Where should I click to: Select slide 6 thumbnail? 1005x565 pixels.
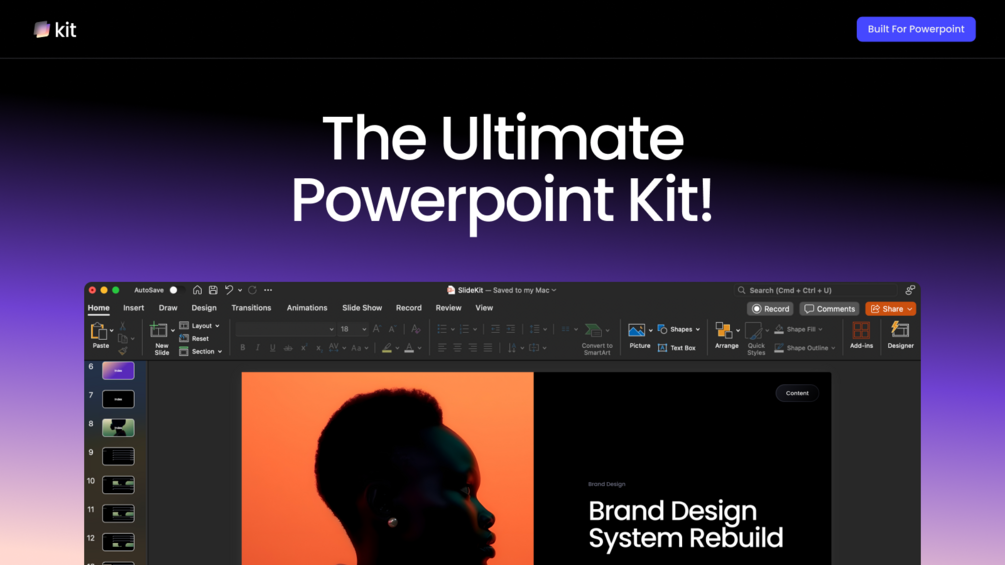pos(118,370)
